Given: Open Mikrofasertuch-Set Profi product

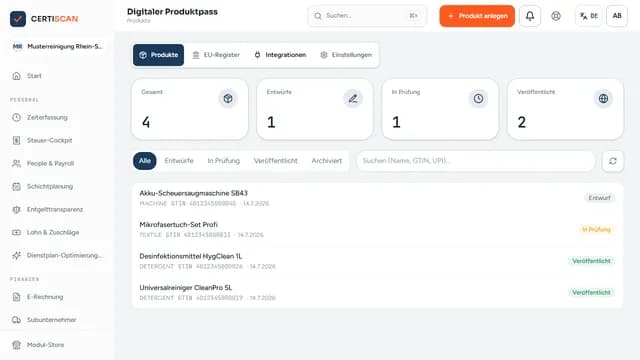Looking at the screenshot, I should [377, 229].
